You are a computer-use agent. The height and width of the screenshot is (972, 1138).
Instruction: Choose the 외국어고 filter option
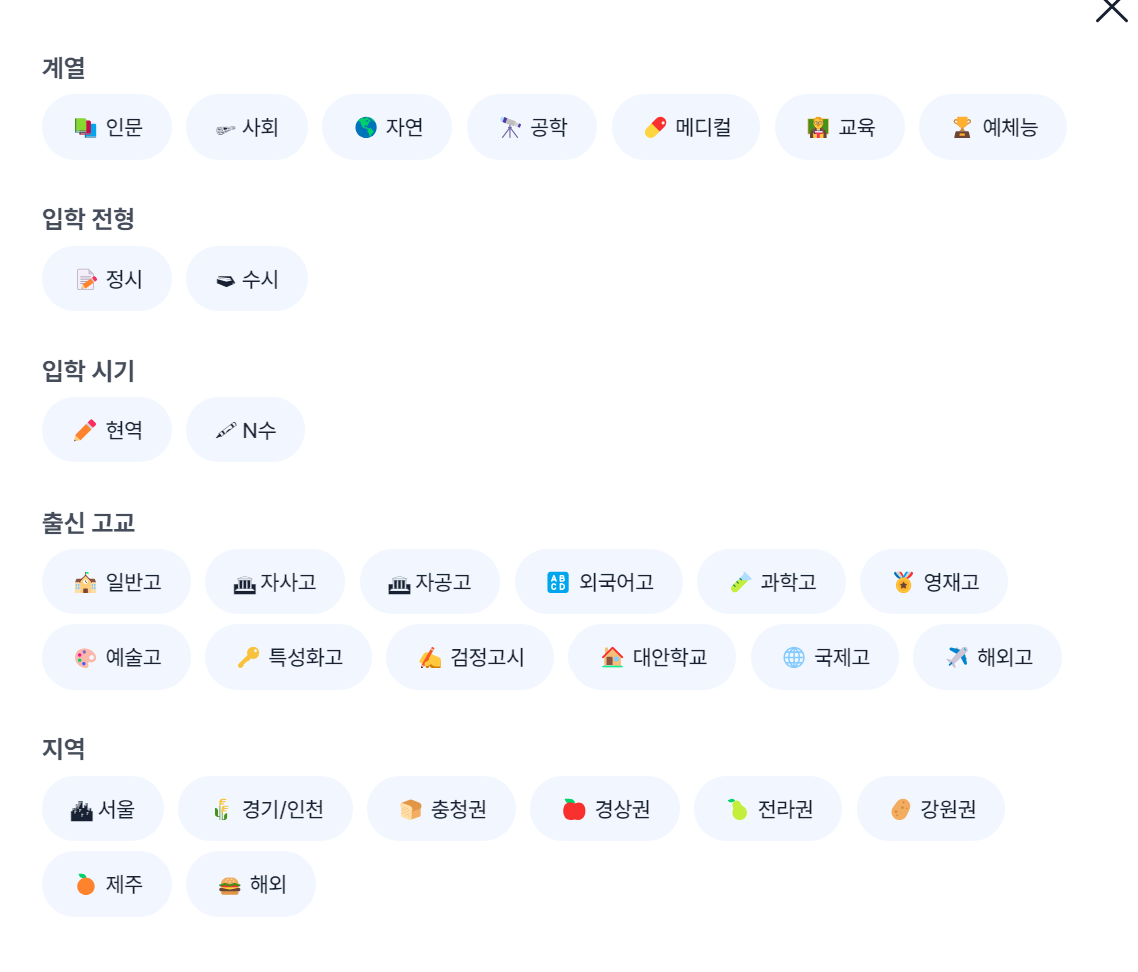point(599,582)
